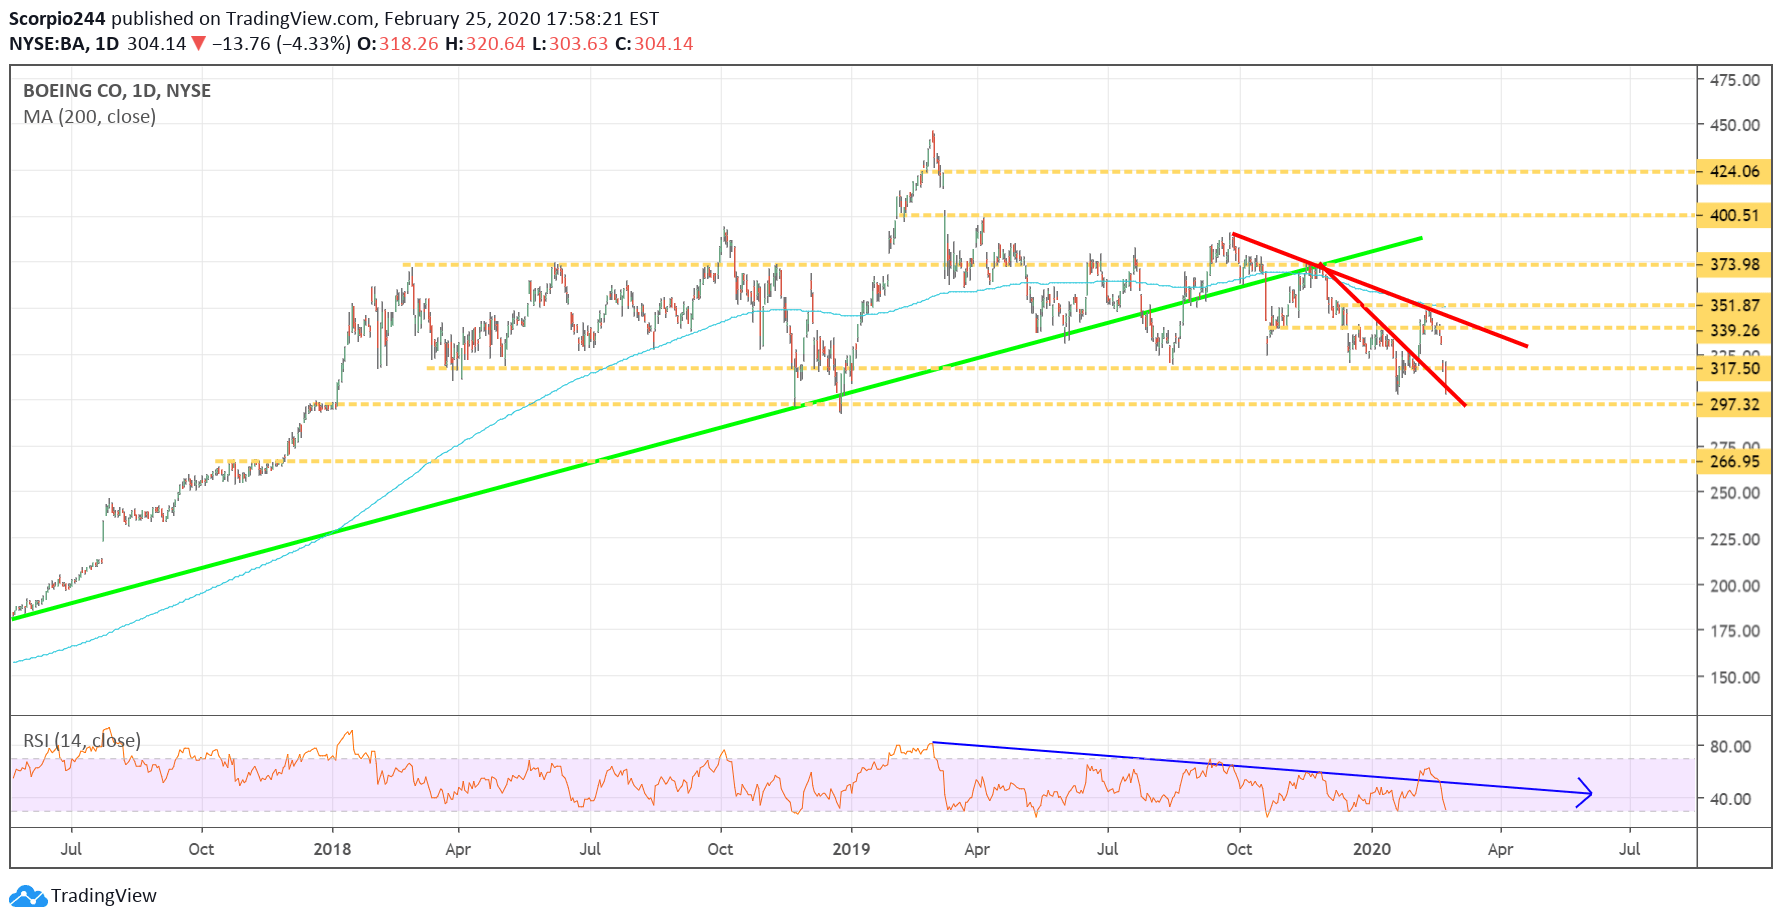Click the 150.00 price axis tick
The image size is (1782, 923).
tap(1735, 677)
